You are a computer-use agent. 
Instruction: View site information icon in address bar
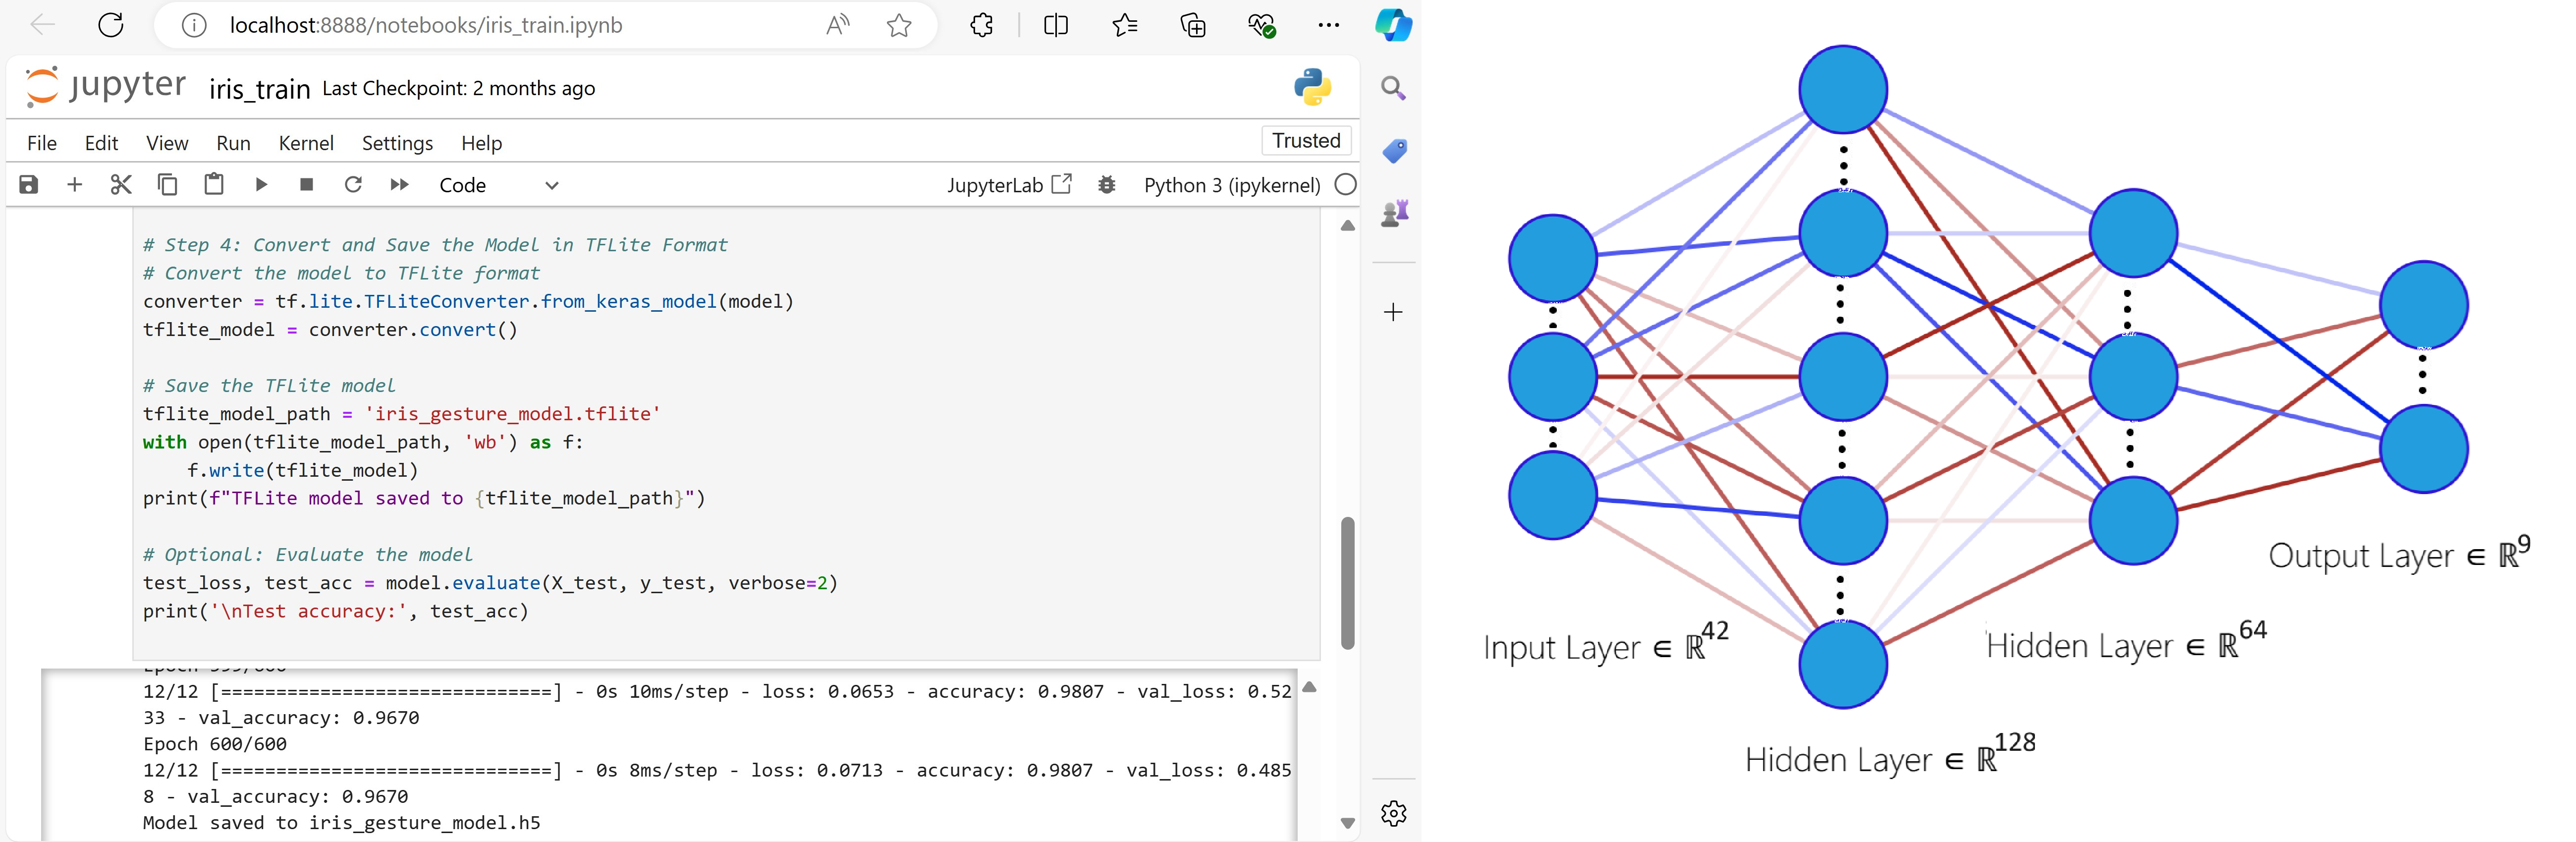pos(194,25)
